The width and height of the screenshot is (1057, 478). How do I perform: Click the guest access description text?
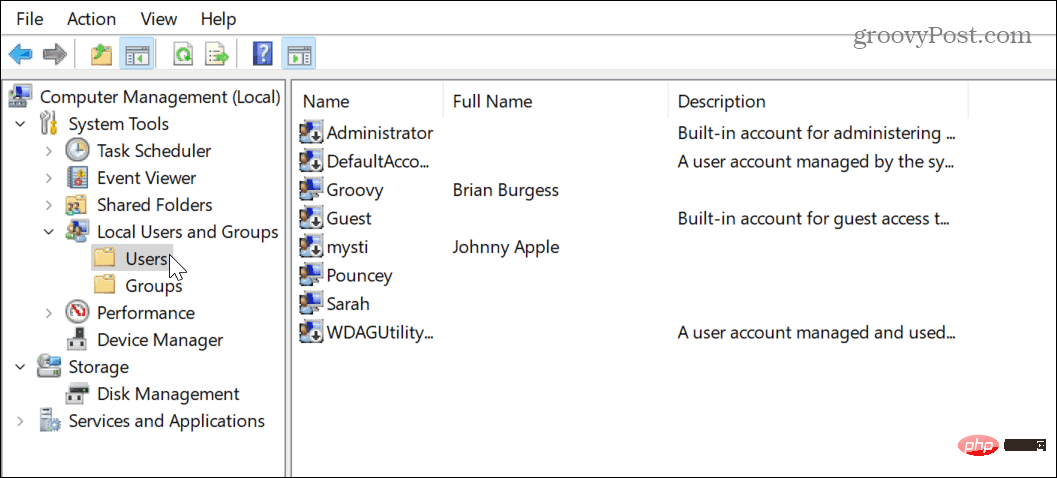coord(814,218)
